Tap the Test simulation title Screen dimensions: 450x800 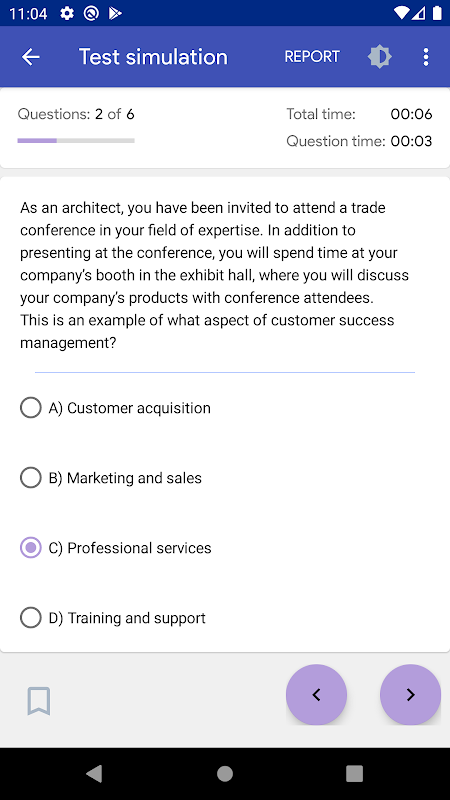[153, 57]
